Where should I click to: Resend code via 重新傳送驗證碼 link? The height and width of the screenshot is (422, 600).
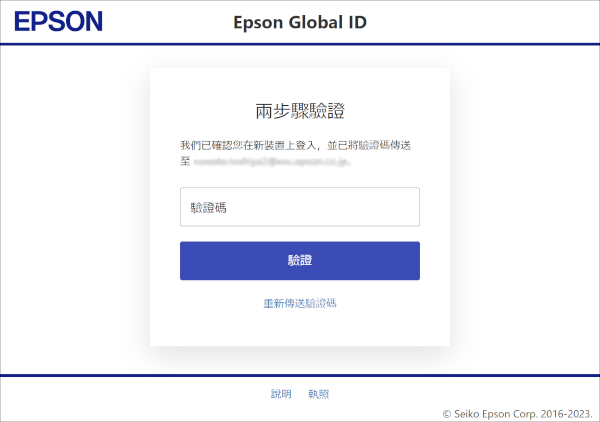pyautogui.click(x=300, y=303)
